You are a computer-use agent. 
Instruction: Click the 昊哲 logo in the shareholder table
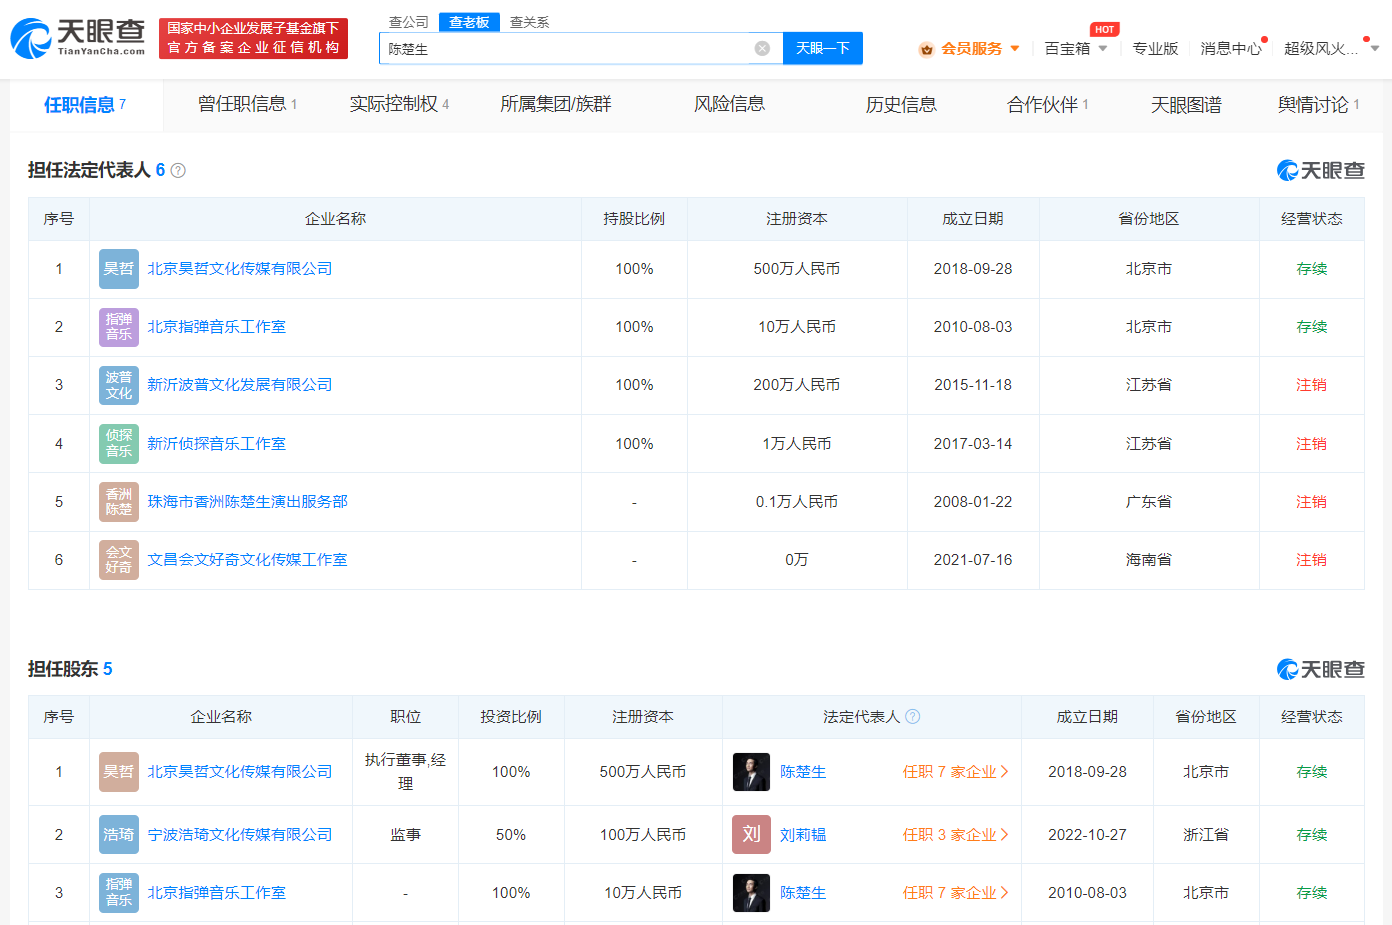pyautogui.click(x=119, y=772)
